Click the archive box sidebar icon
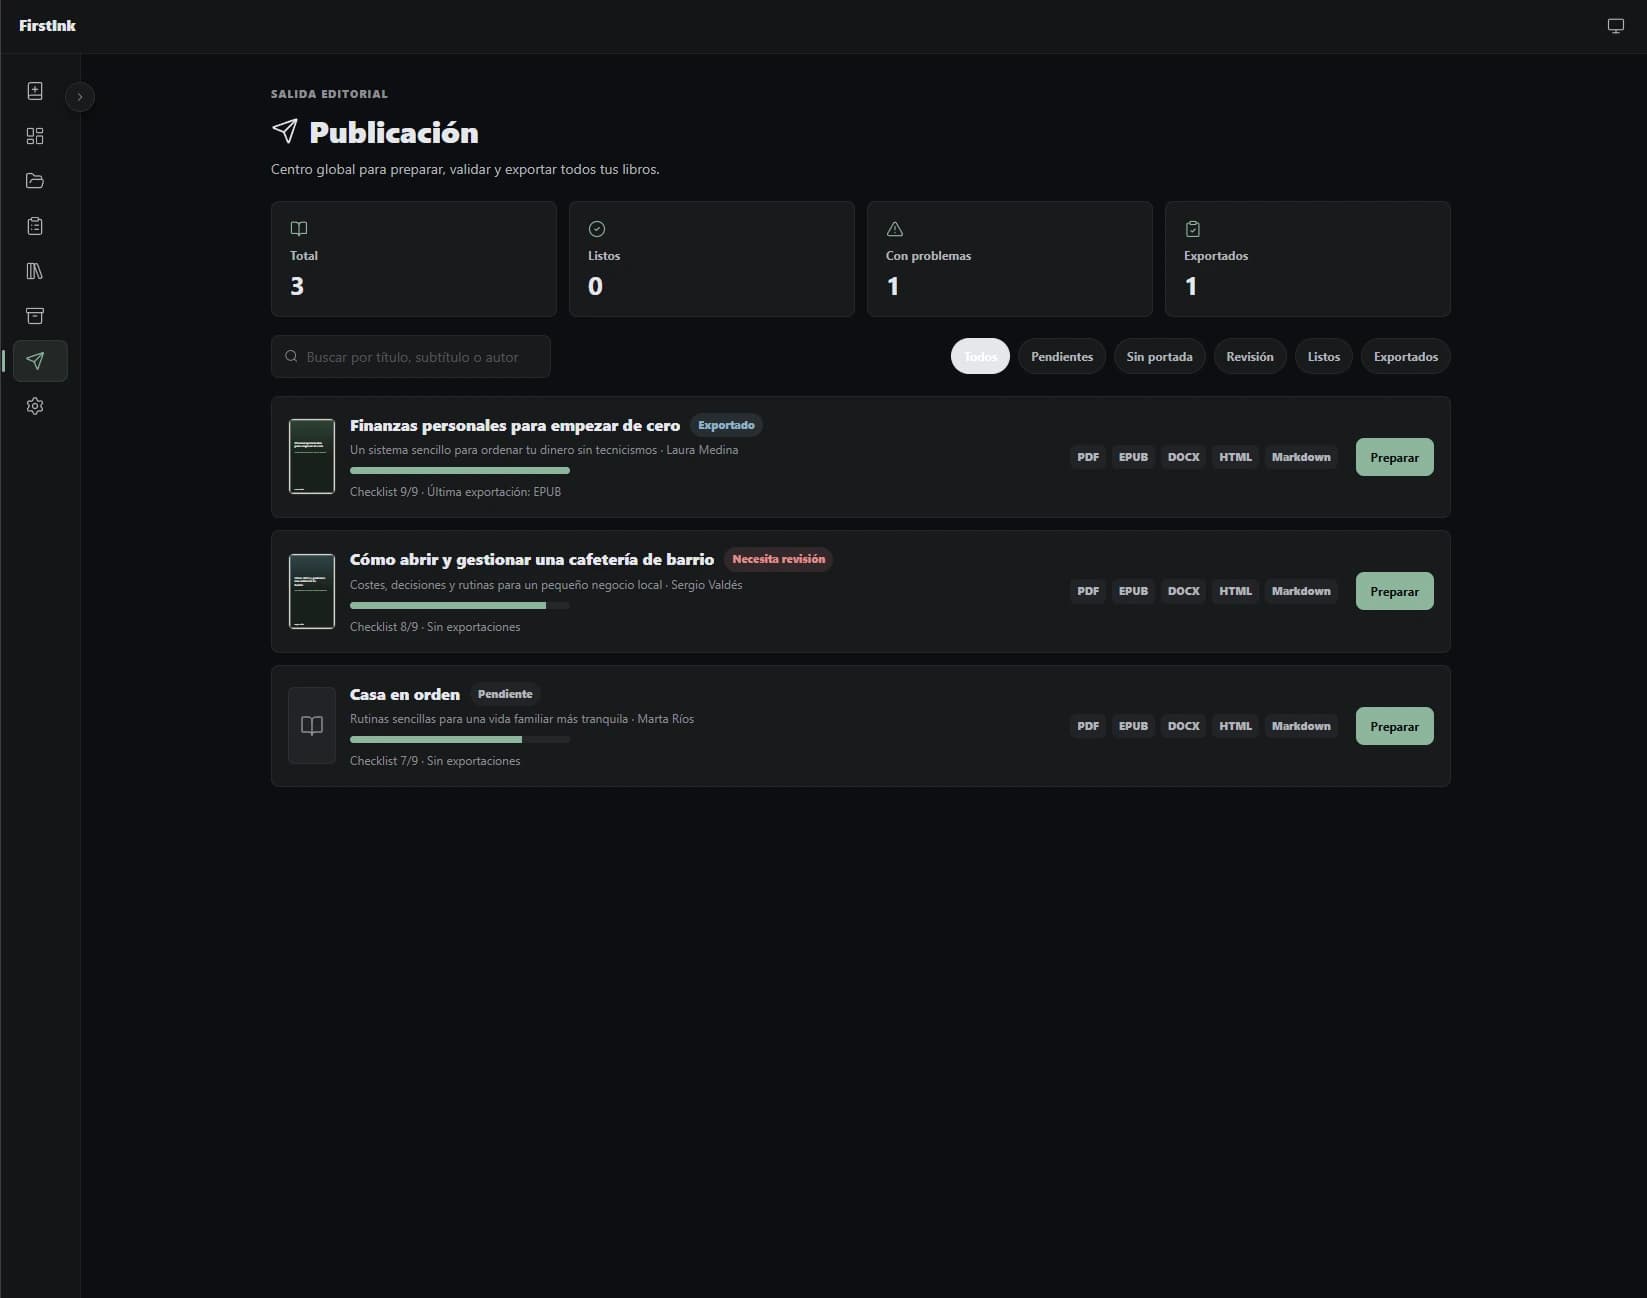Screen dimensions: 1647x1298 click(35, 316)
